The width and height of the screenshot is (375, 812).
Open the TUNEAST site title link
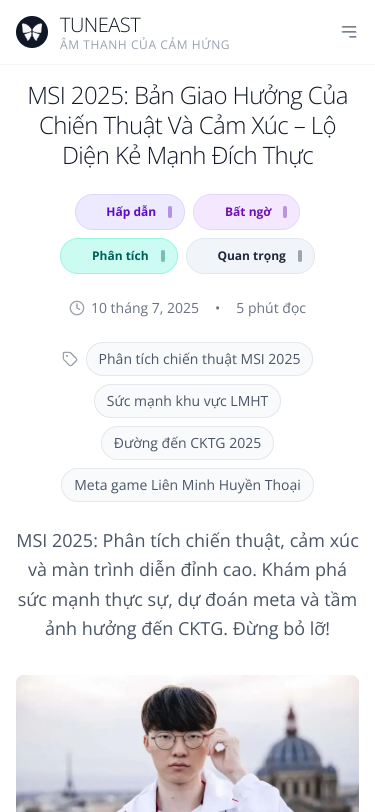pyautogui.click(x=100, y=25)
